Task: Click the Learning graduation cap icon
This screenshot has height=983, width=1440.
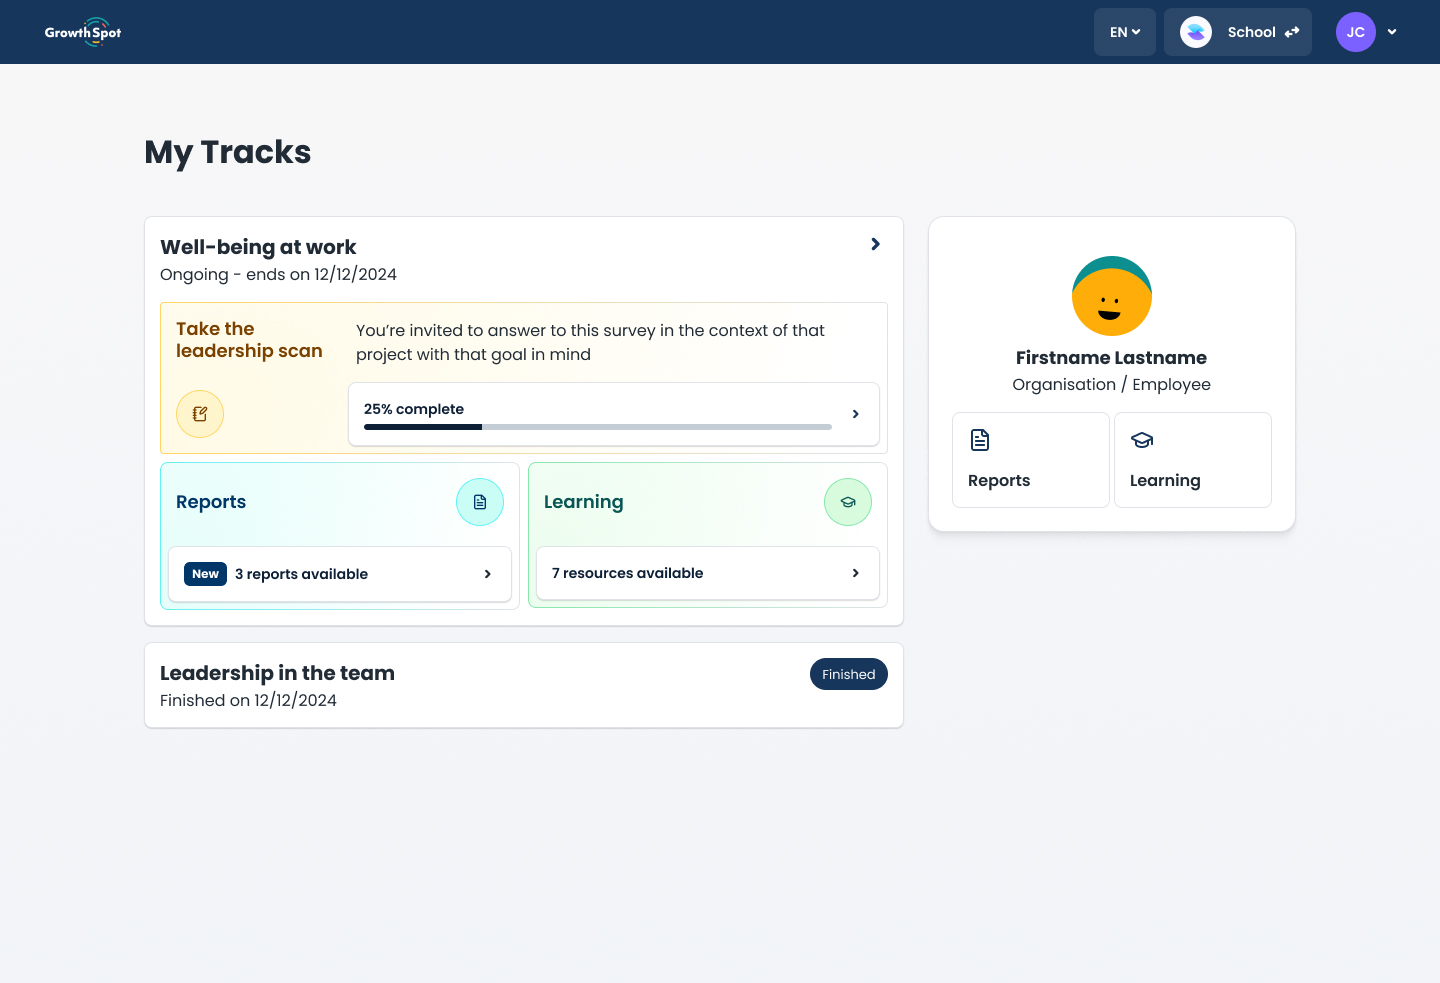Action: pos(848,501)
